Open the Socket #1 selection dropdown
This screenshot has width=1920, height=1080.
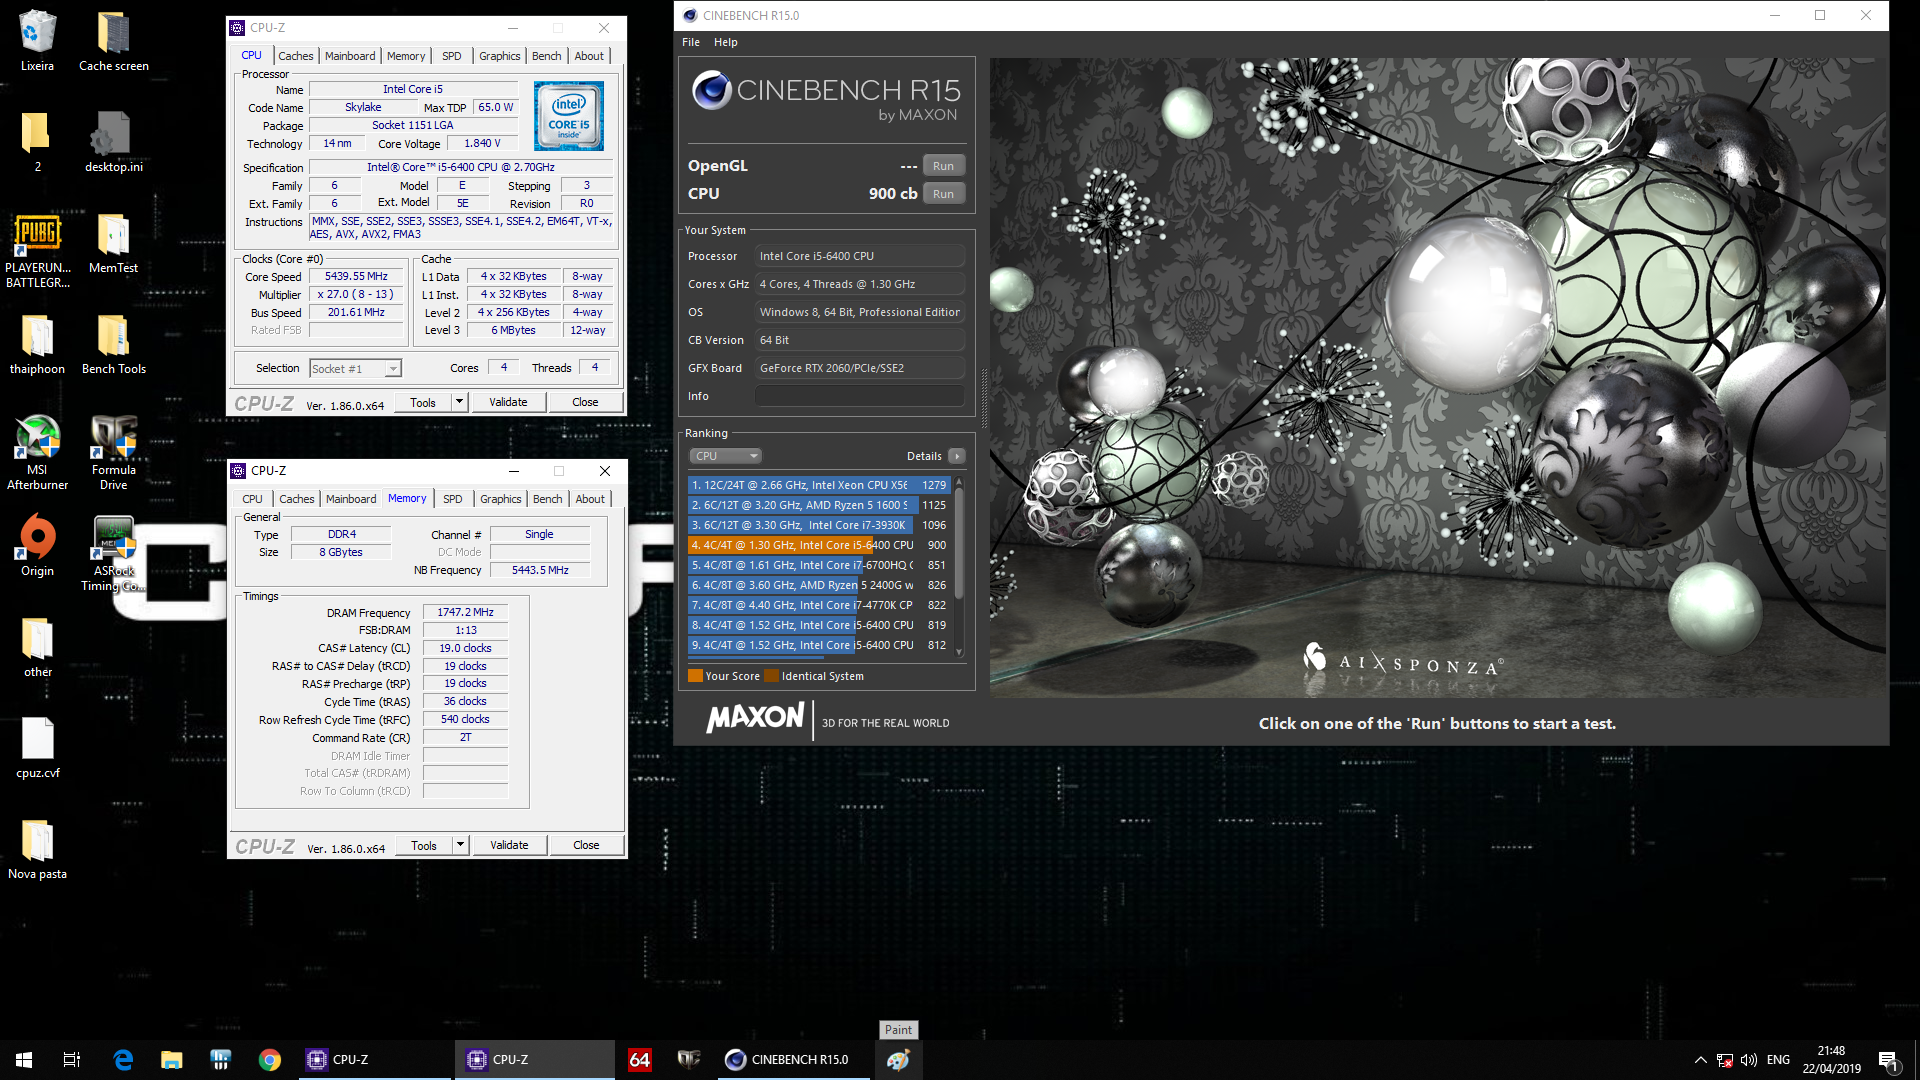tap(355, 369)
